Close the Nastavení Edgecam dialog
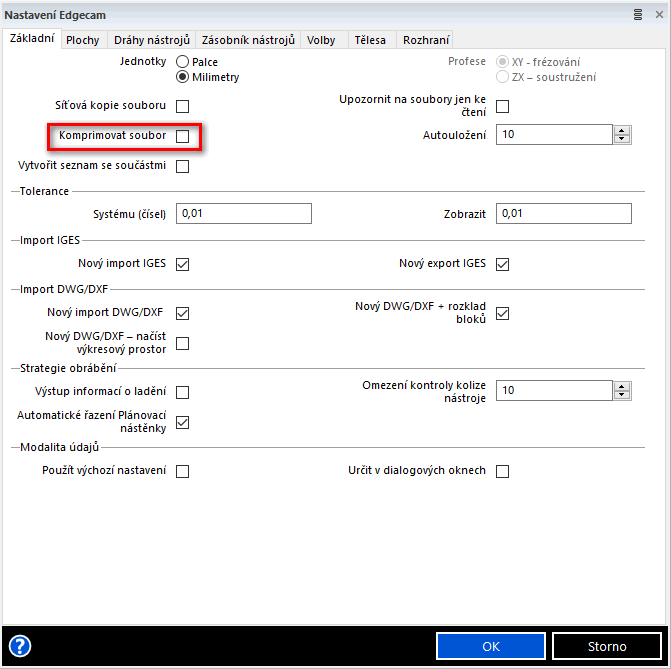The image size is (671, 669). 656,15
